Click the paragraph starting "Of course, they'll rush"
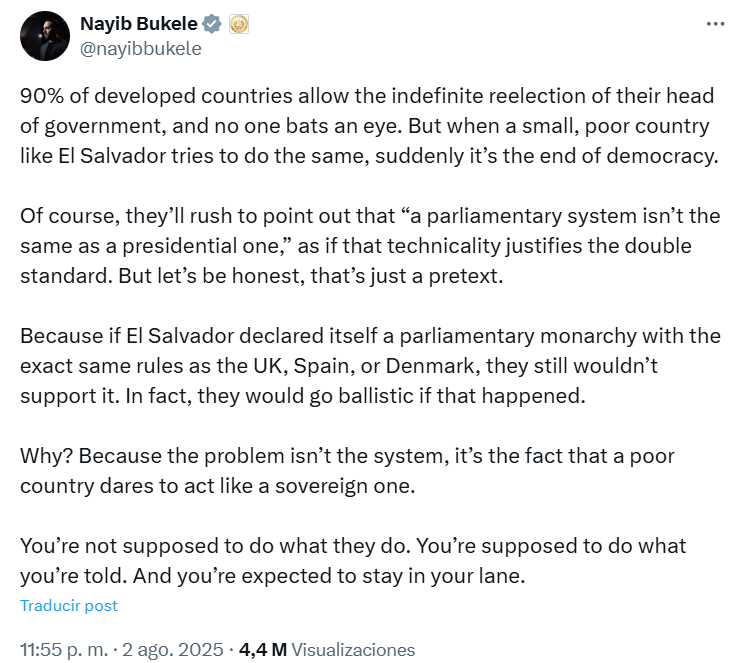Image resolution: width=742 pixels, height=663 pixels. coord(370,246)
